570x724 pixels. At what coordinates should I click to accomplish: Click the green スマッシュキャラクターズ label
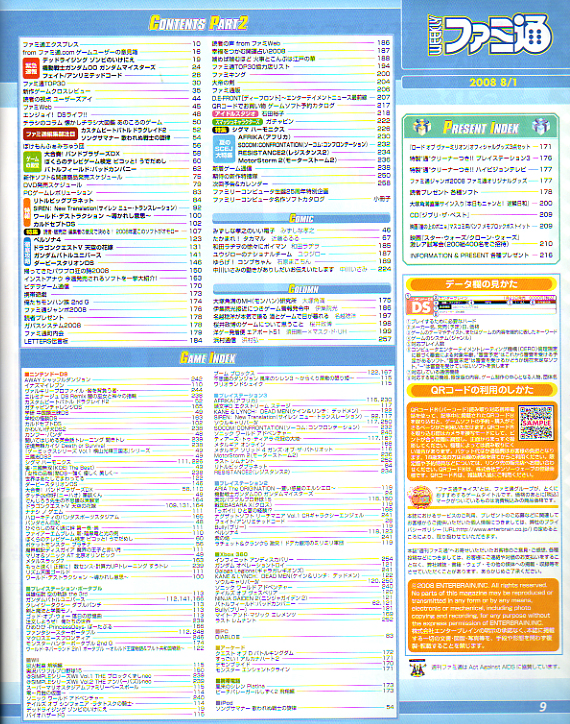point(237,121)
